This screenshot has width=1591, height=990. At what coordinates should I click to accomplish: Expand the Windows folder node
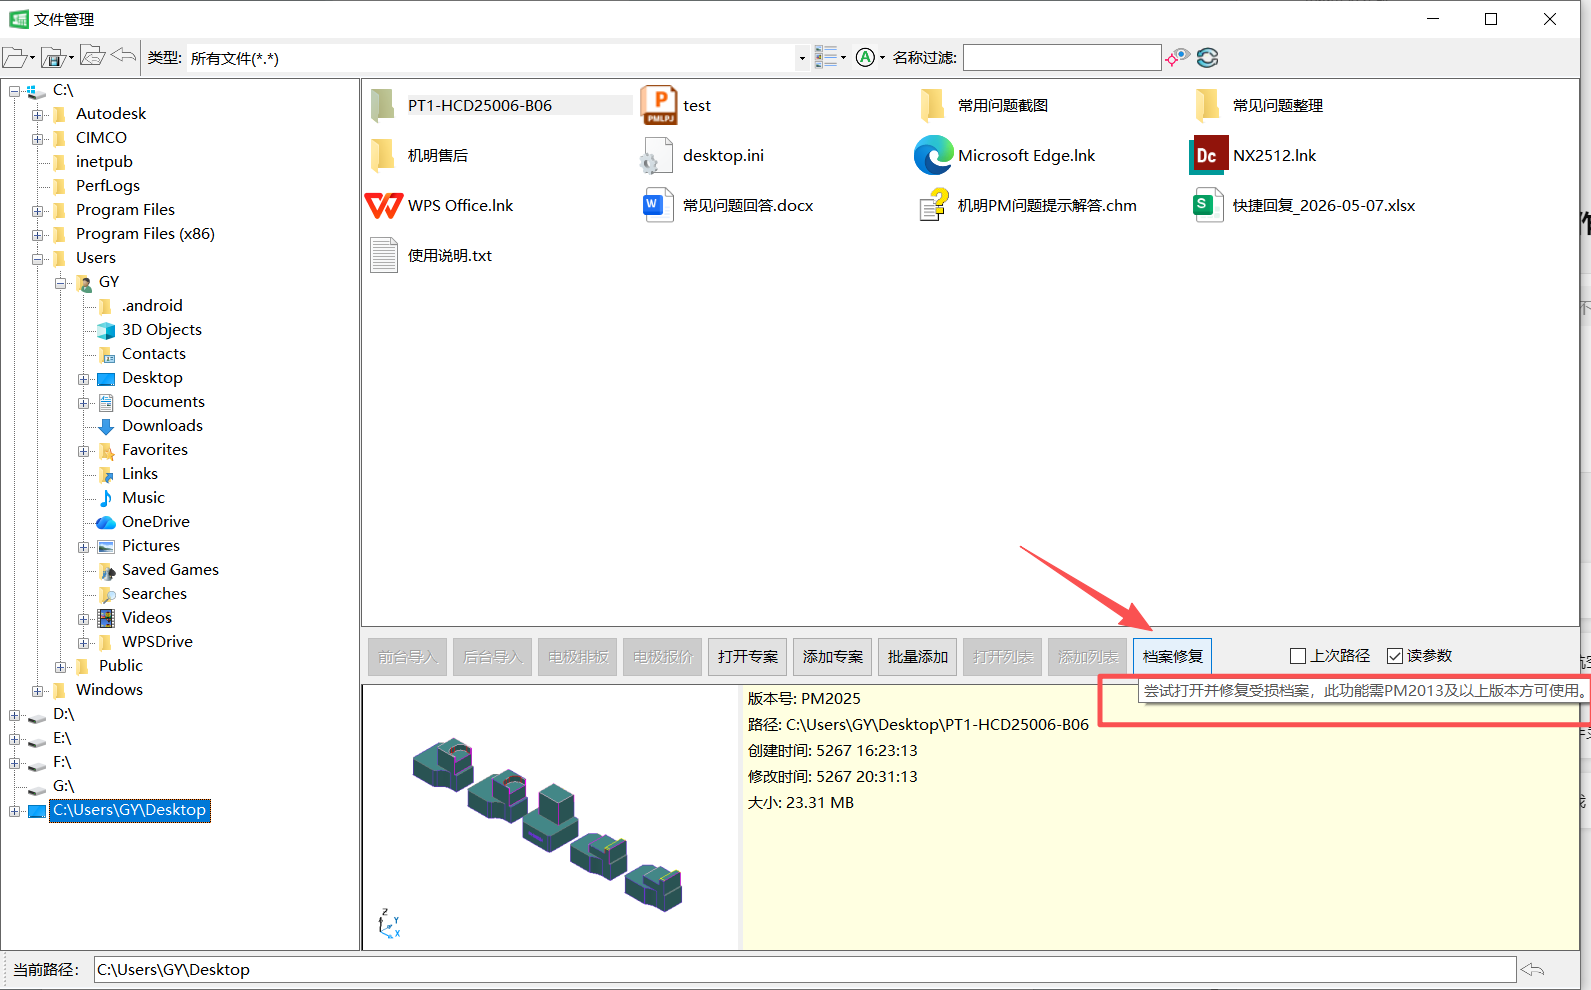pyautogui.click(x=38, y=691)
